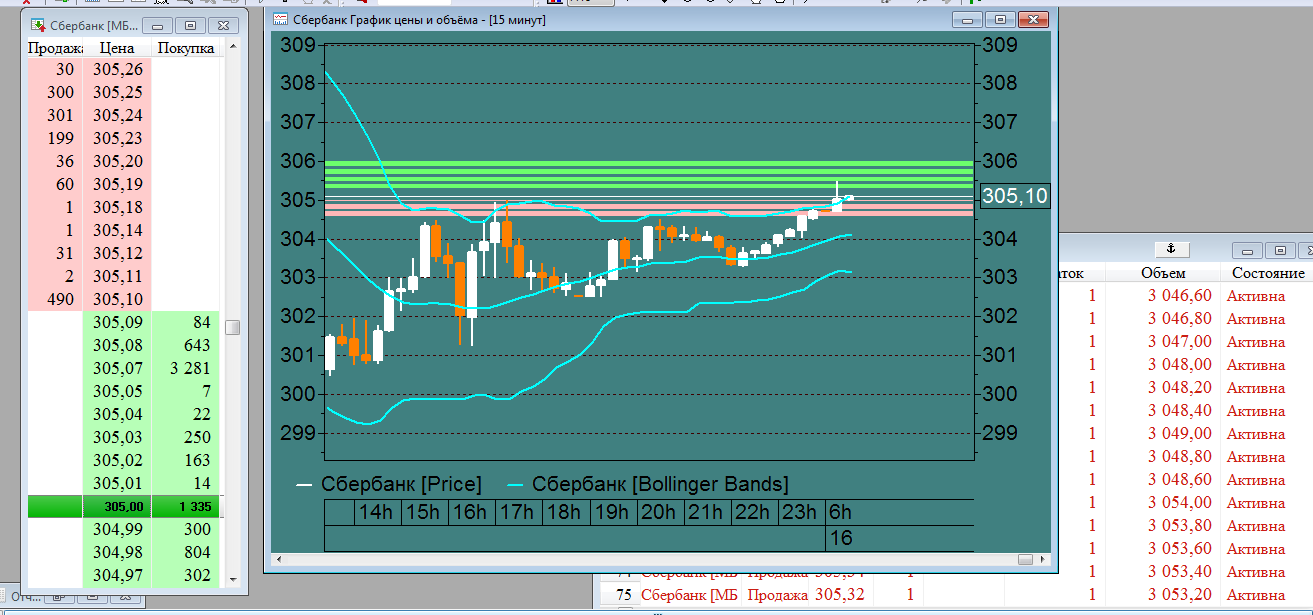Screen dimensions: 1313x615
Task: Select sell price 305,25 in order book
Action: click(118, 92)
